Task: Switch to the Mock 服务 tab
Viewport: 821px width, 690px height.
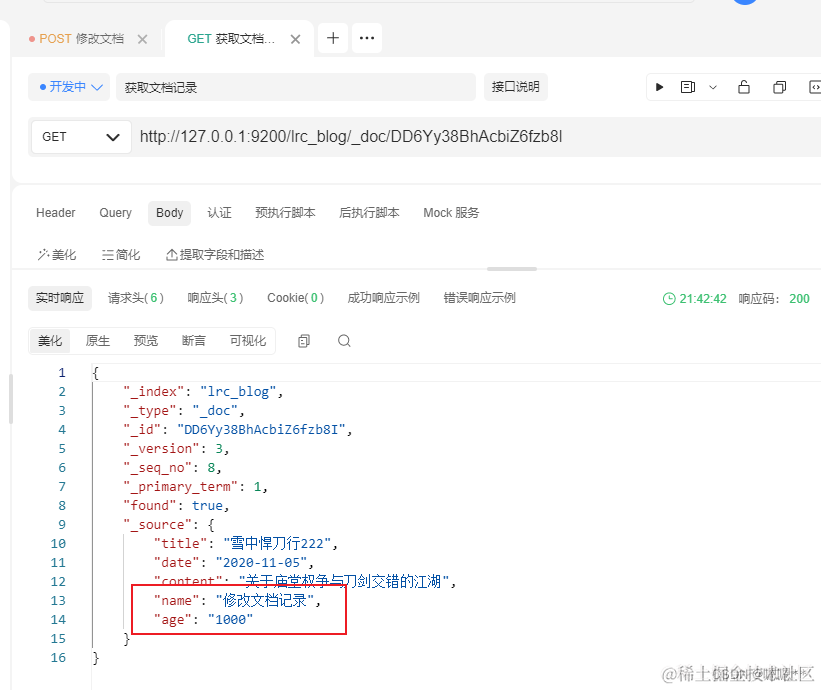Action: point(450,213)
